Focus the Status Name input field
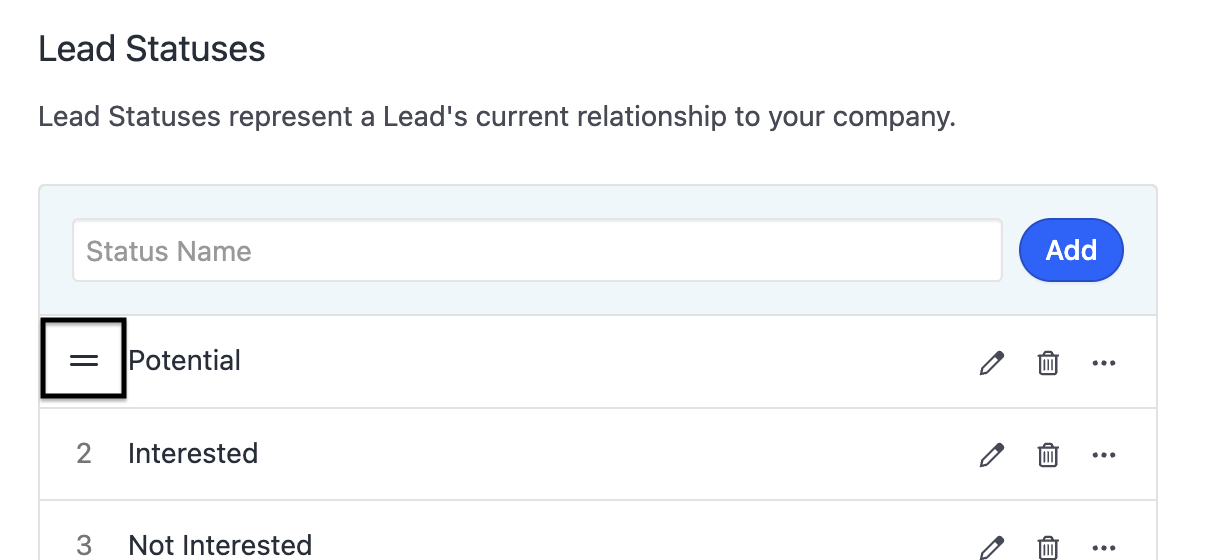Screen dimensions: 1214x560 pyautogui.click(x=537, y=250)
